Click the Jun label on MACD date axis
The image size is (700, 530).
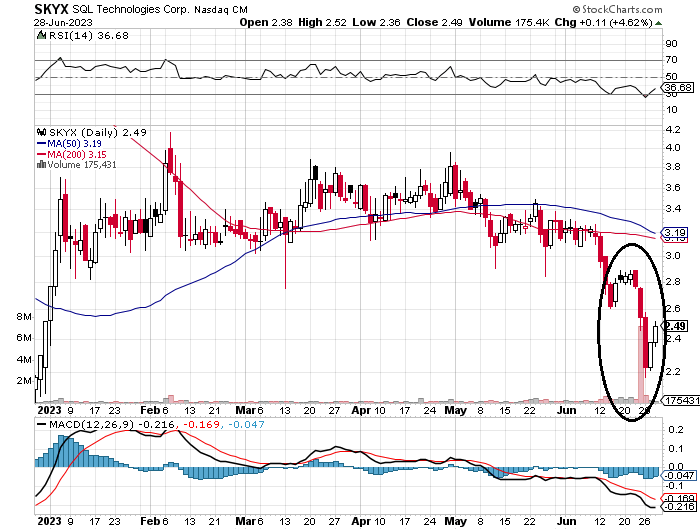click(x=567, y=522)
